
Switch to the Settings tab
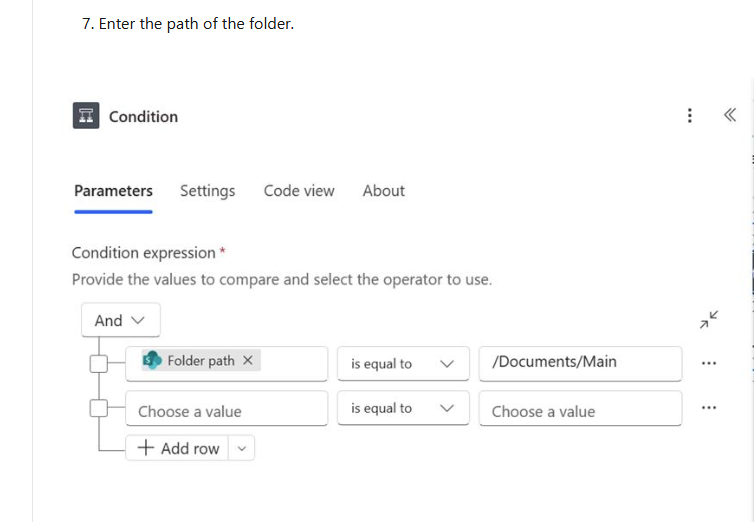(207, 191)
